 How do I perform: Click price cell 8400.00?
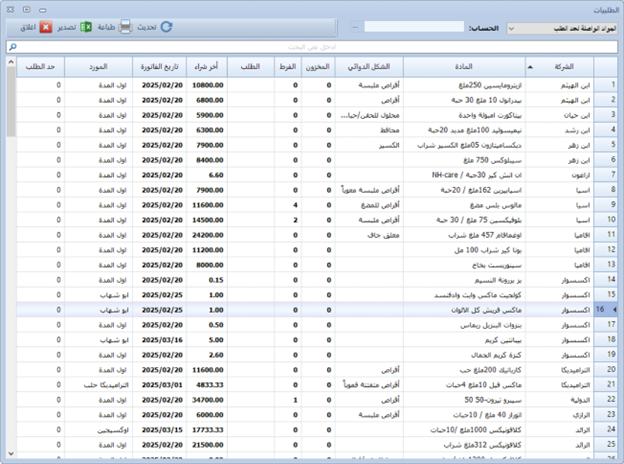[207, 160]
